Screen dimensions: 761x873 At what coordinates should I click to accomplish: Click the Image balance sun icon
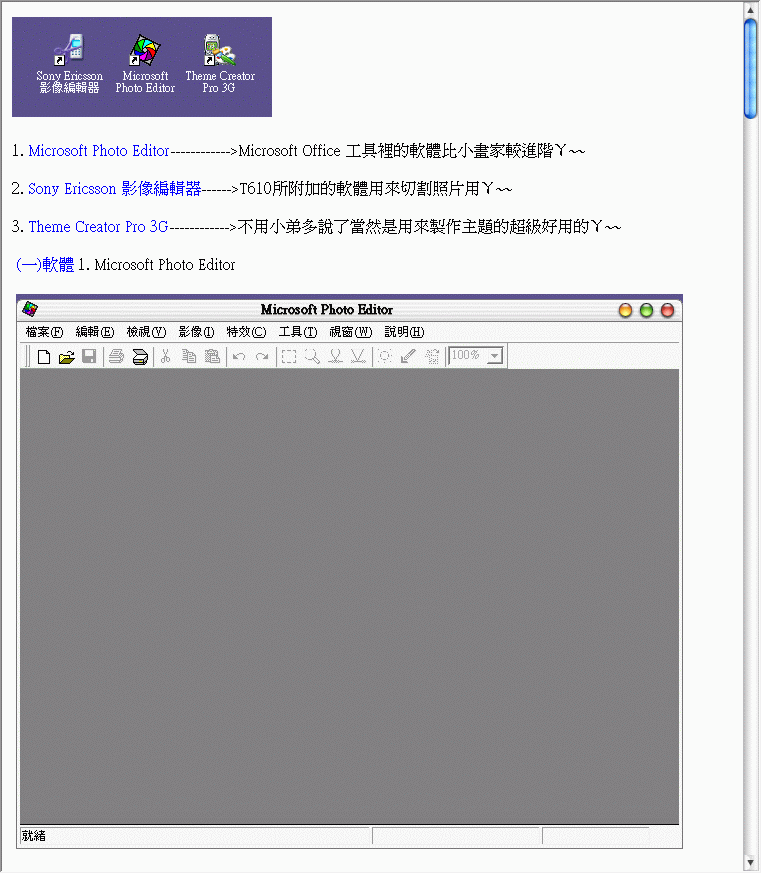point(385,356)
